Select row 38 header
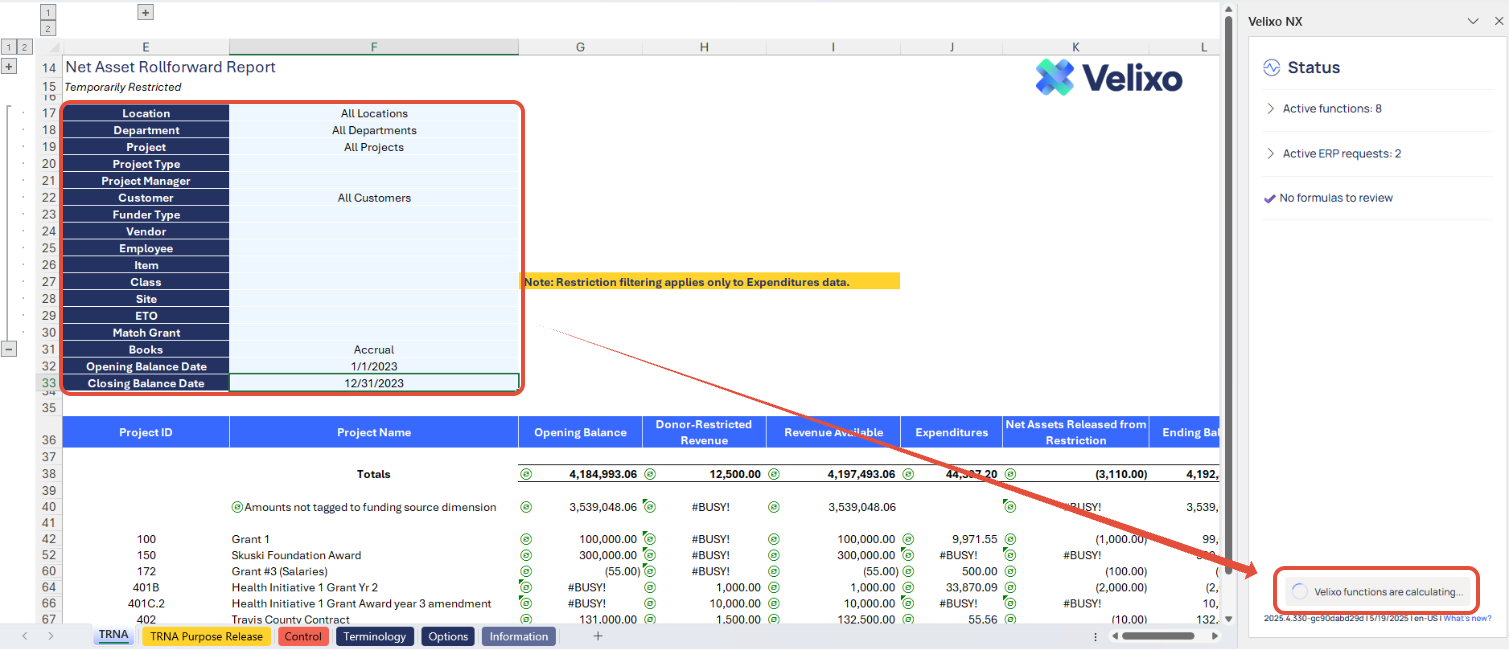 (x=49, y=474)
